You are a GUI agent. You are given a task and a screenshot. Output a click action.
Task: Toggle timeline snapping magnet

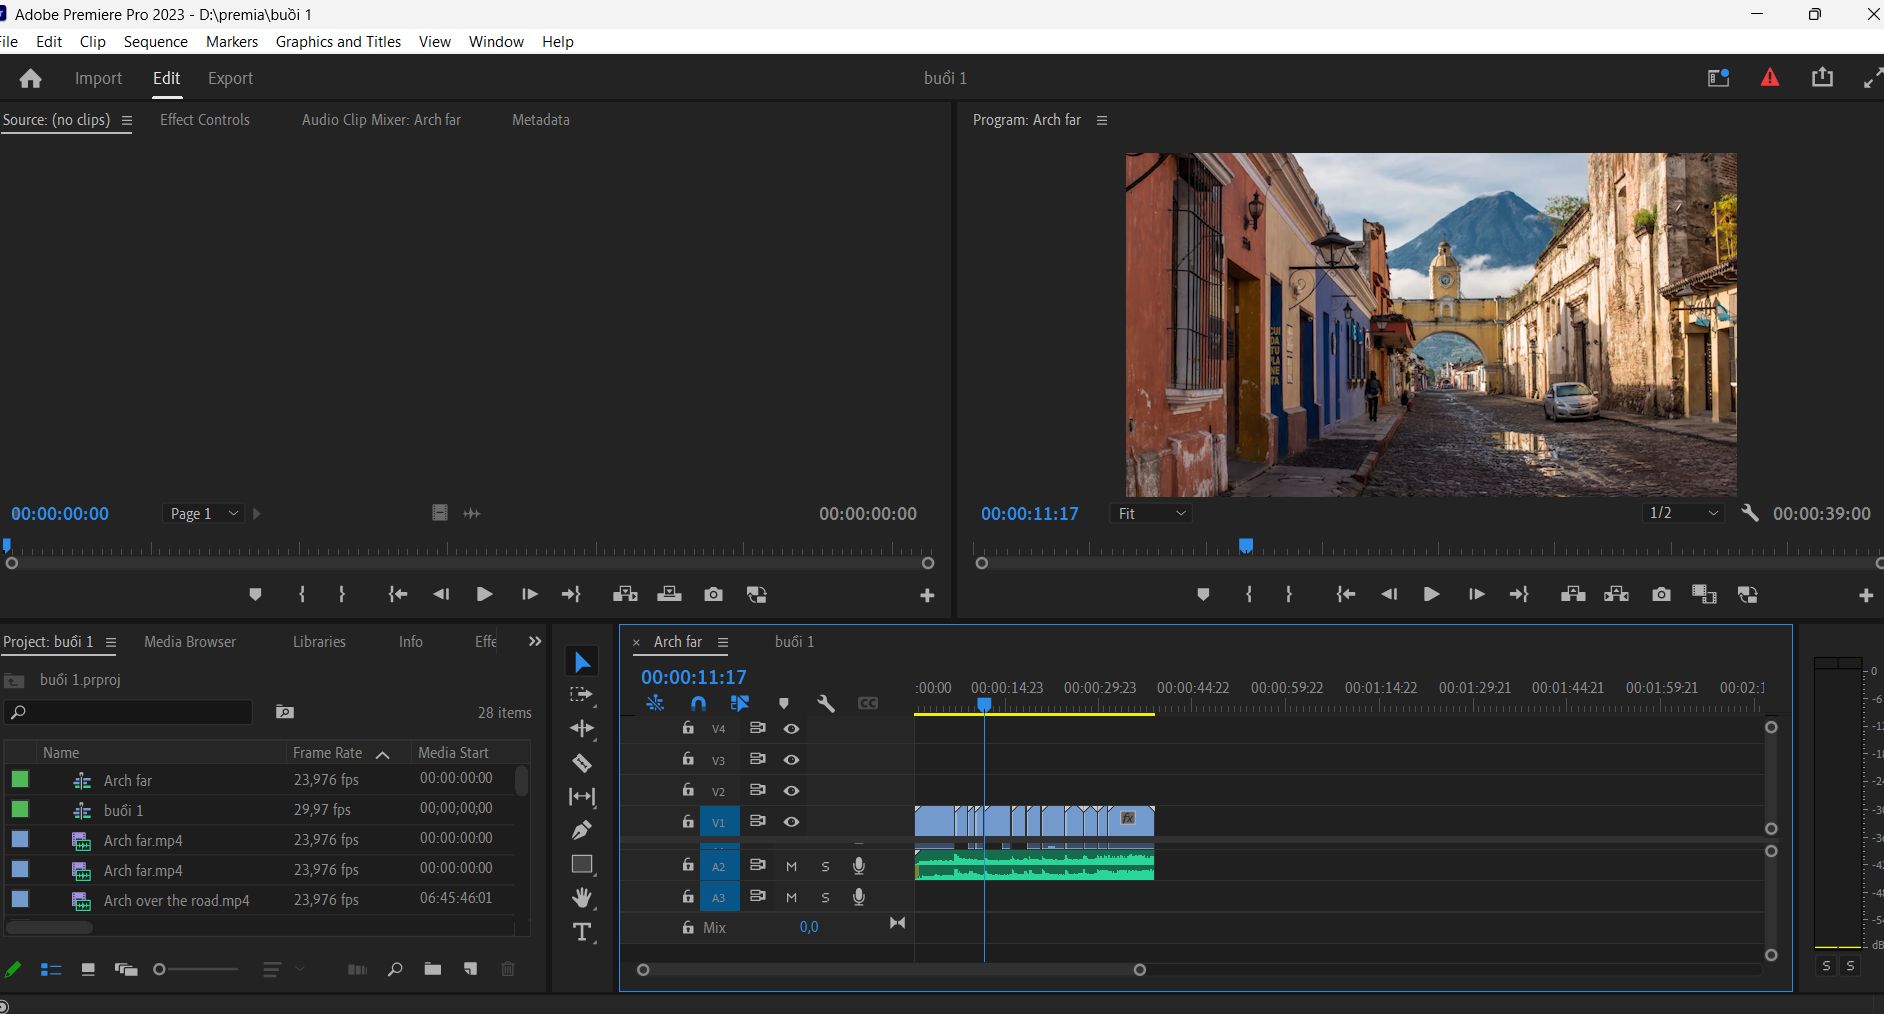(698, 703)
